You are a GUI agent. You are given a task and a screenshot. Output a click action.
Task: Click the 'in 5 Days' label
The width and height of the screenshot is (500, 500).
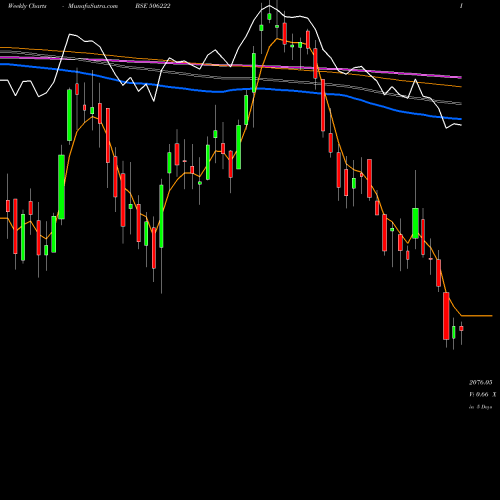pyautogui.click(x=480, y=407)
